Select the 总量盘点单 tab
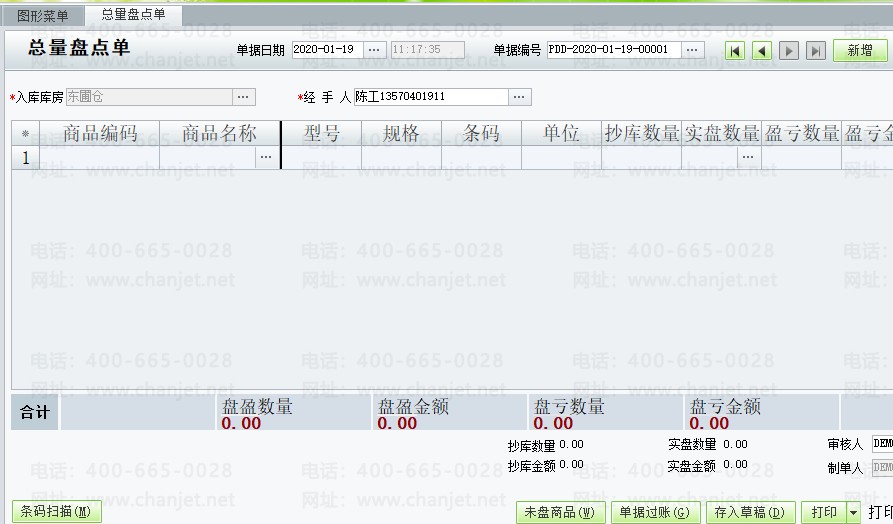The image size is (893, 524). point(133,15)
